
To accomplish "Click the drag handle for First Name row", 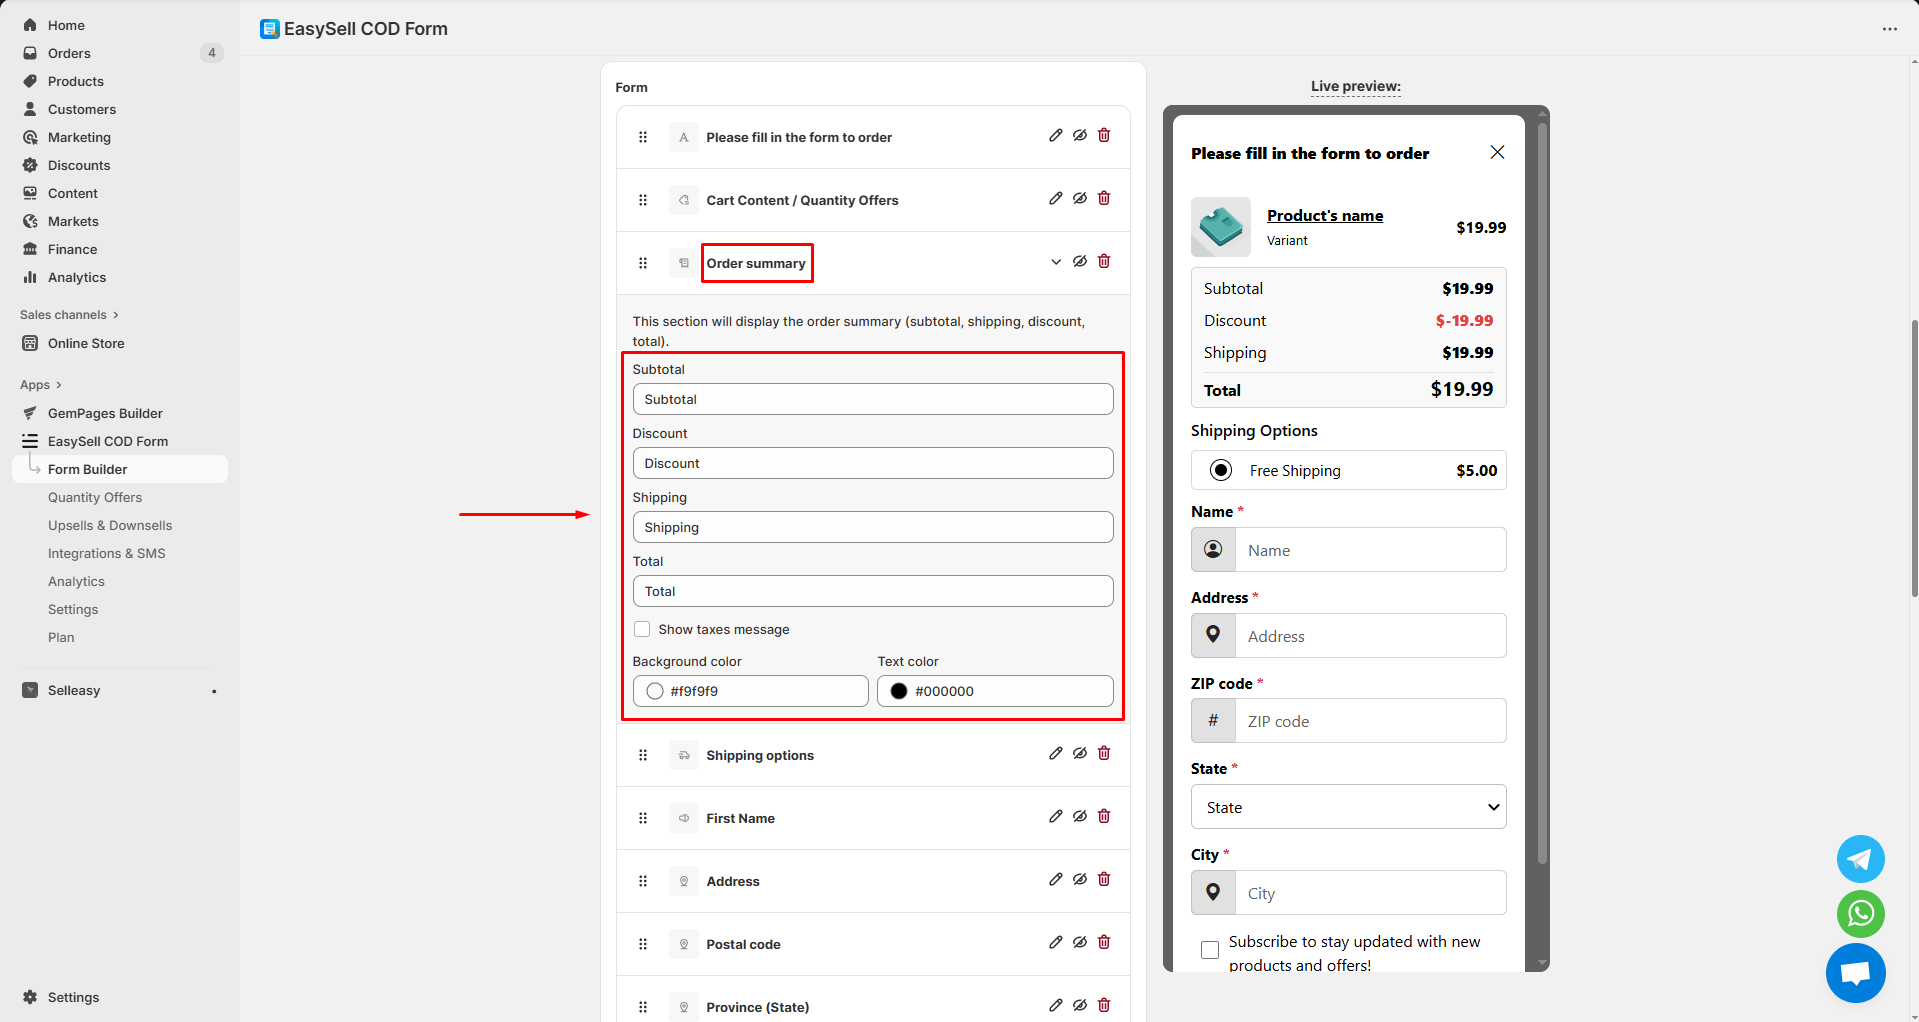I will [x=643, y=818].
